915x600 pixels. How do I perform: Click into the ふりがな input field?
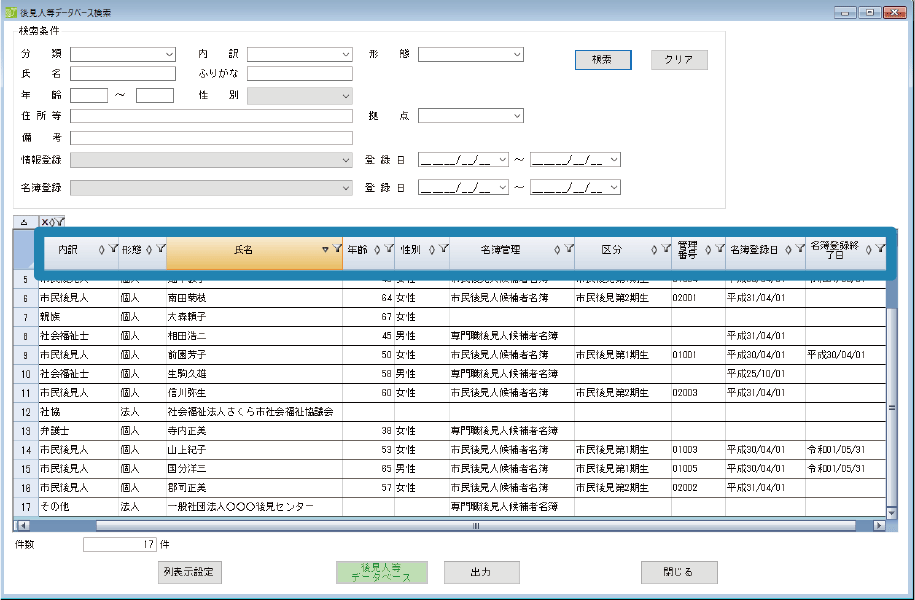point(299,74)
